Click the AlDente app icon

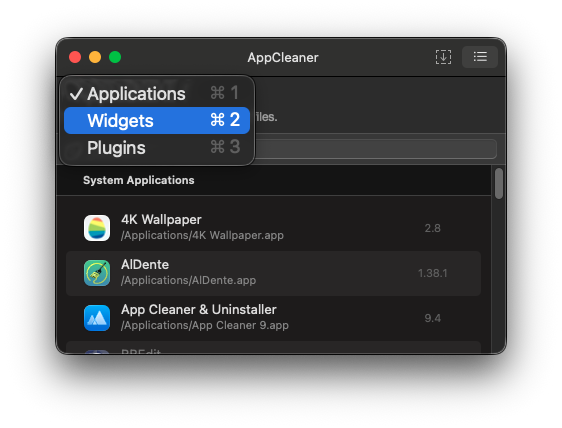tap(97, 273)
